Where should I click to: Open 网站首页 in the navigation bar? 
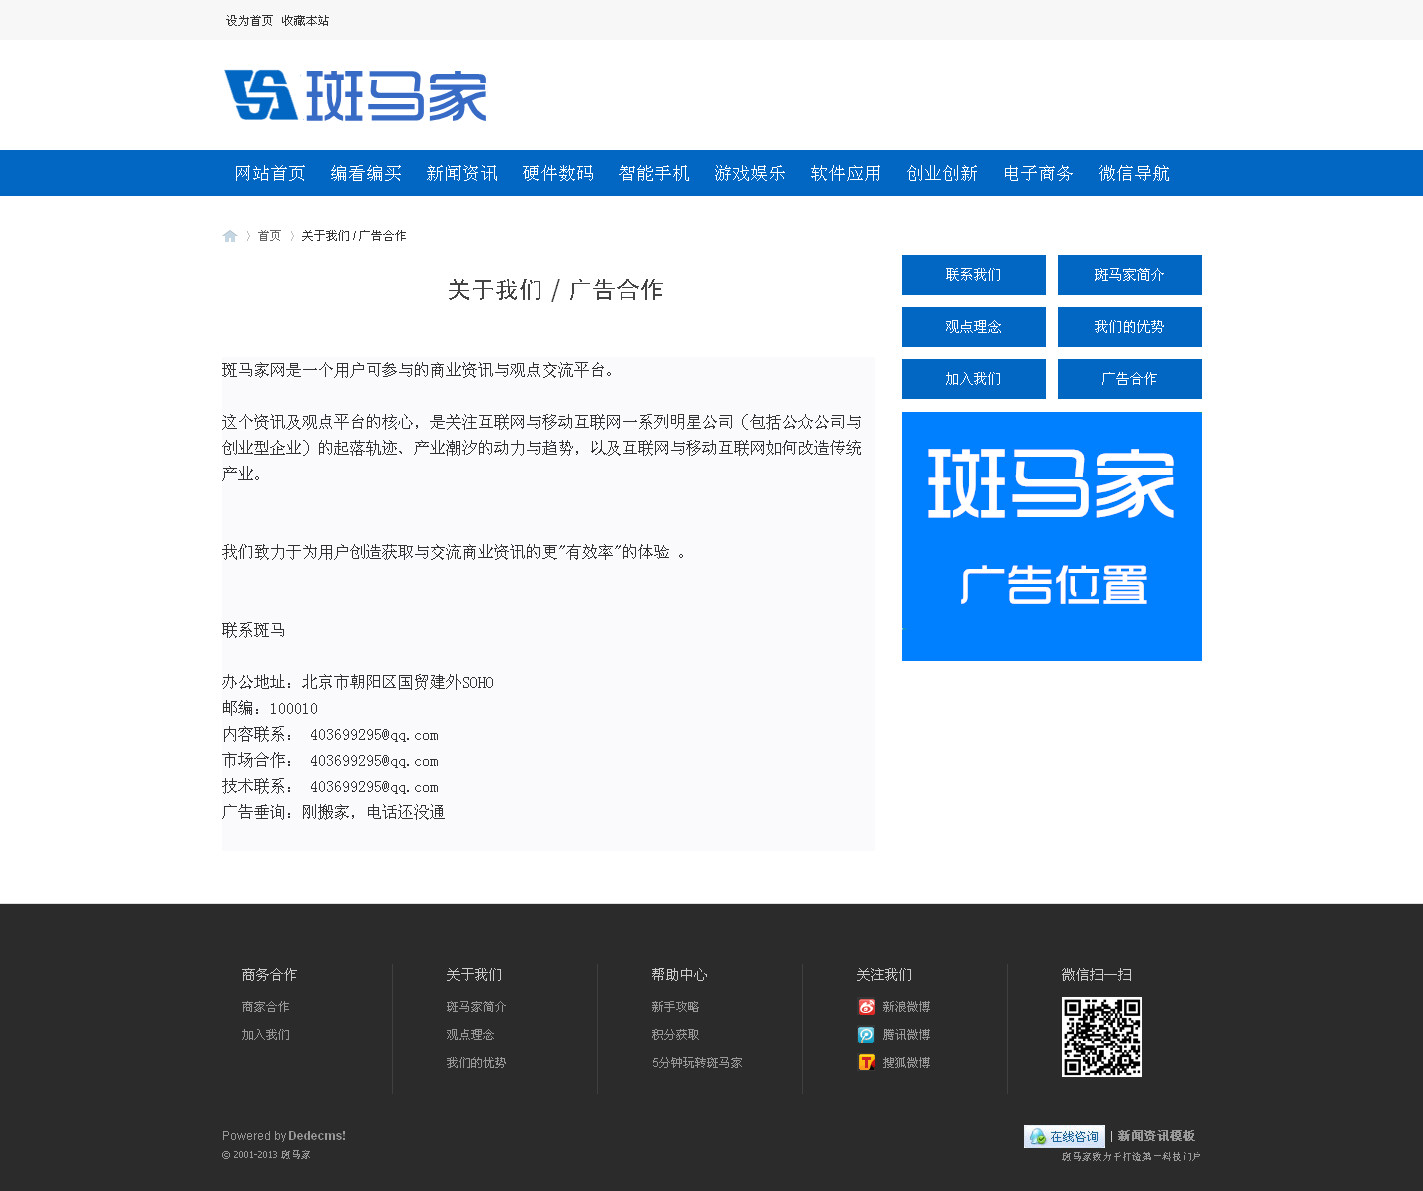(x=270, y=174)
